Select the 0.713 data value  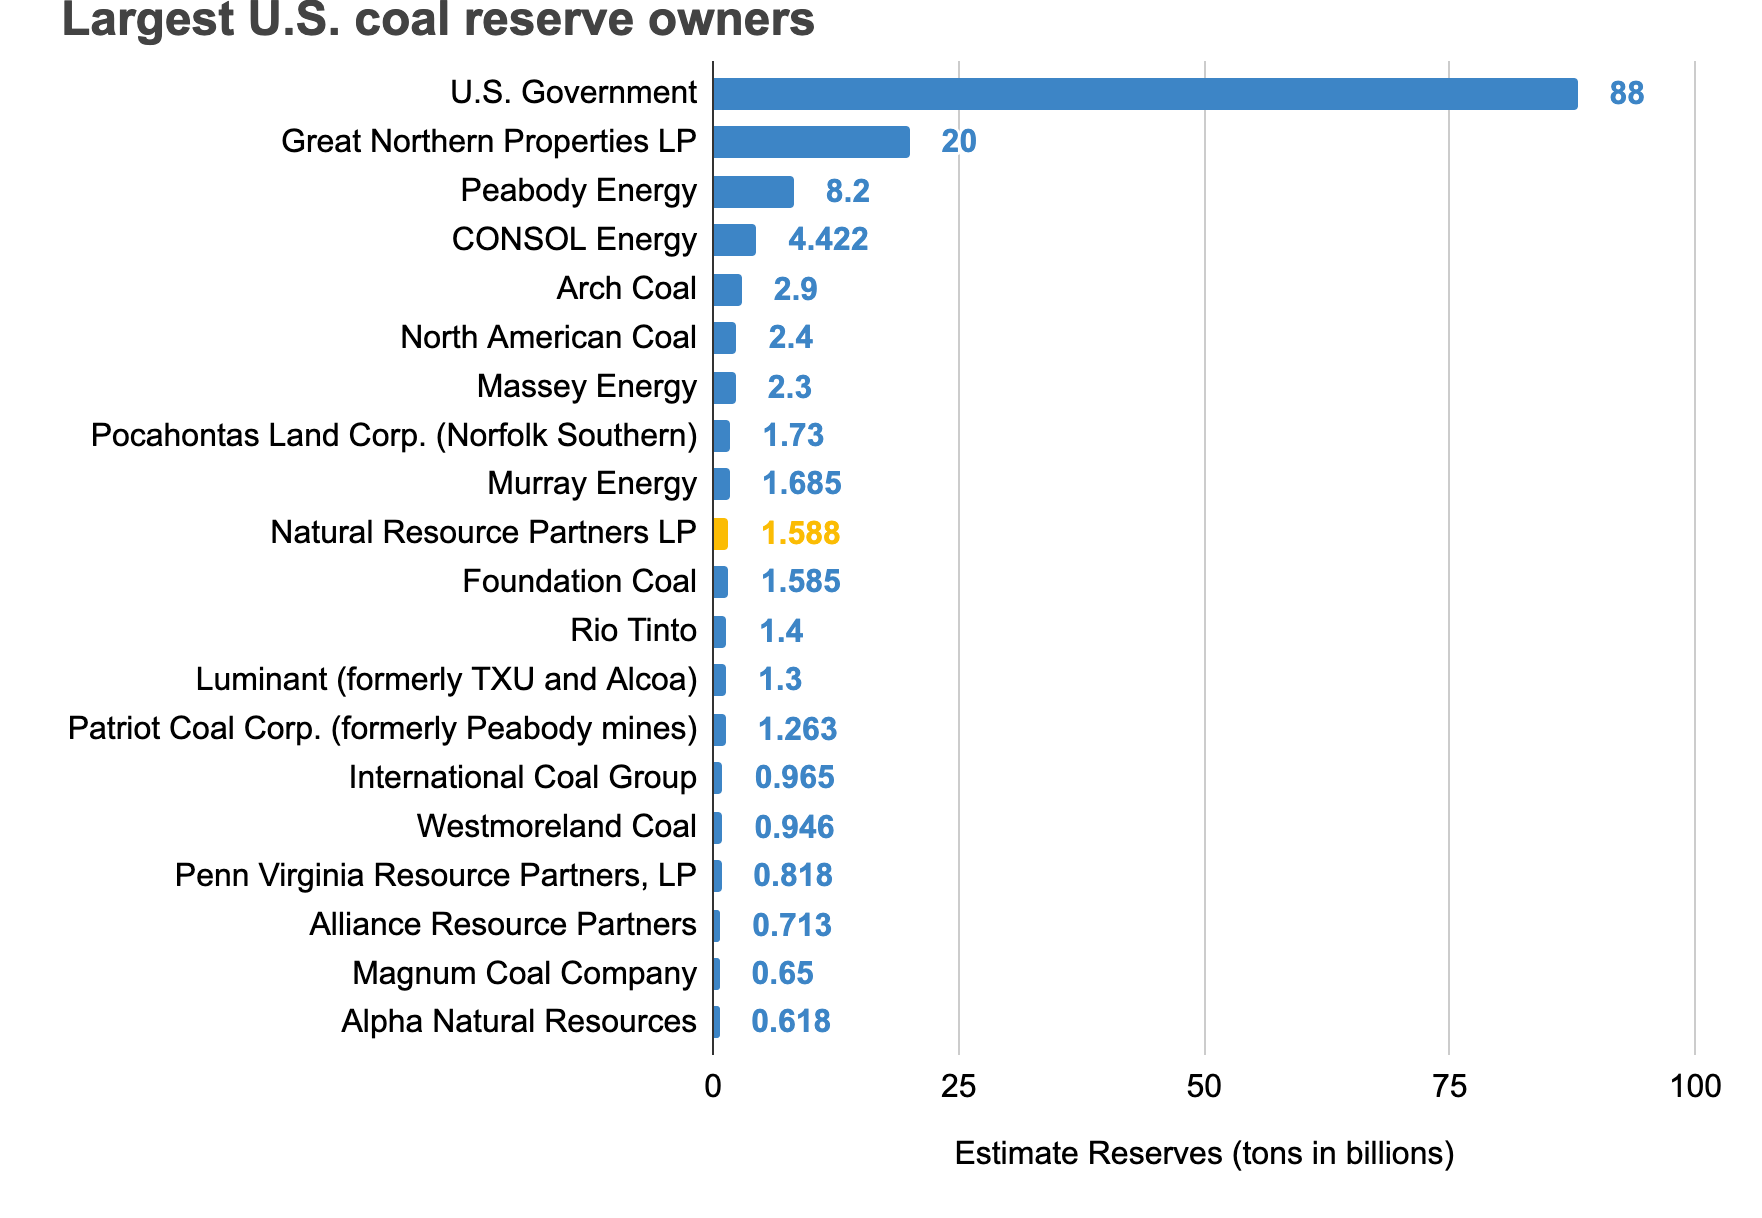coord(792,926)
